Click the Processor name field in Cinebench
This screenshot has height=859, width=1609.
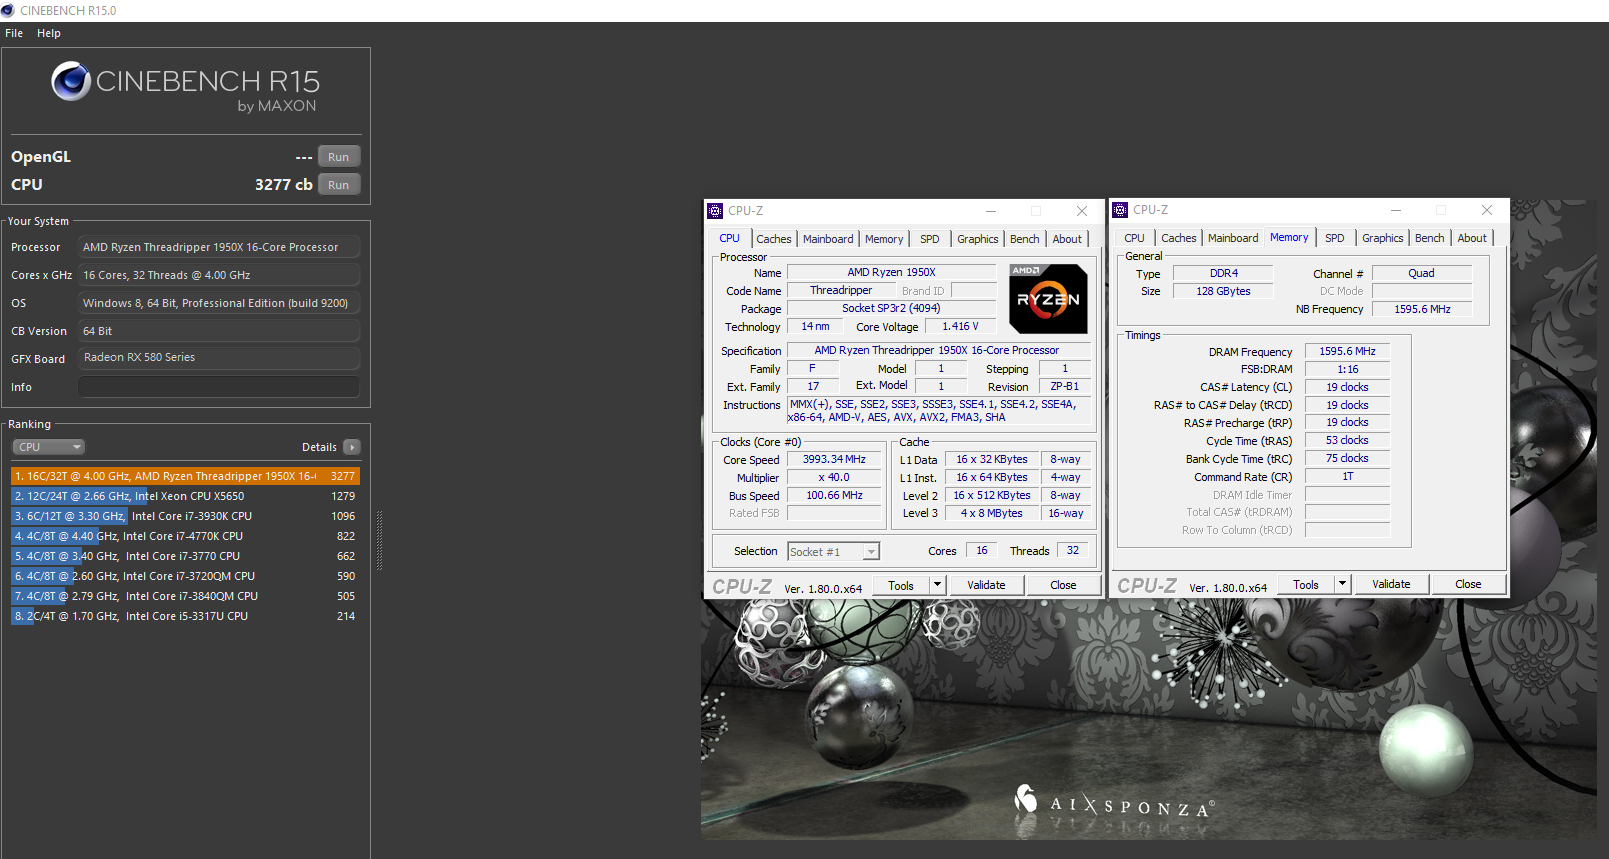tap(219, 247)
